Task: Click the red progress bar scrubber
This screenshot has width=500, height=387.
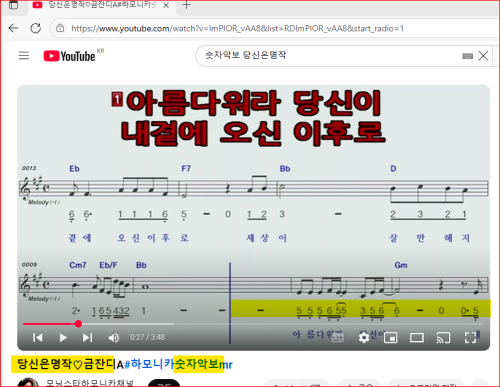Action: point(78,323)
